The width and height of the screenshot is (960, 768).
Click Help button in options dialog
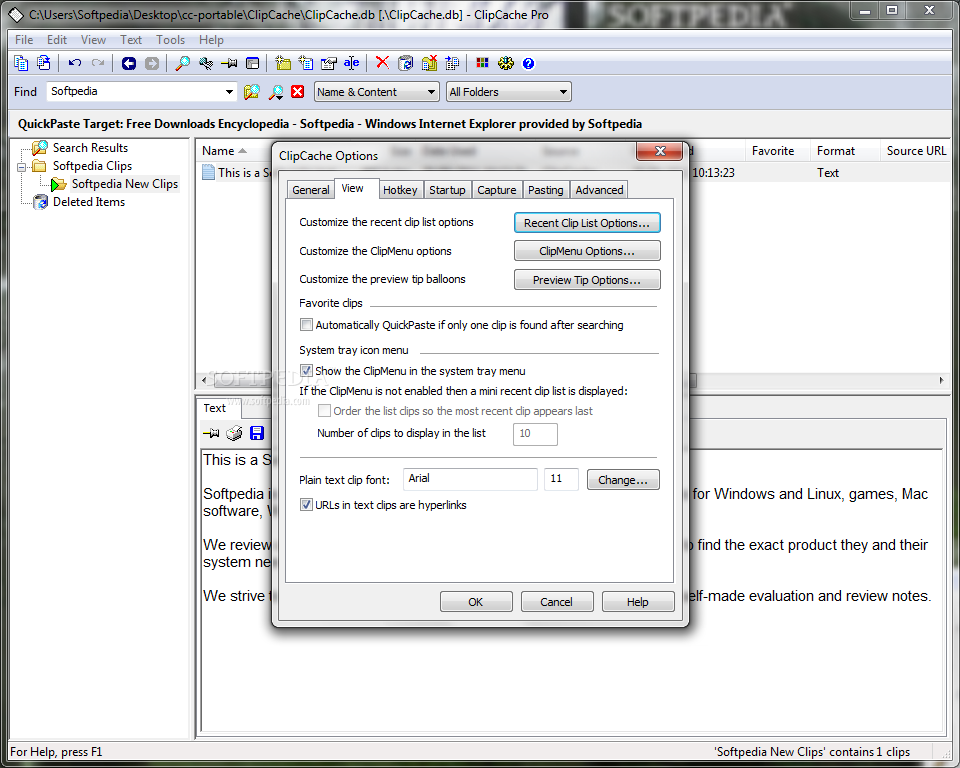pyautogui.click(x=637, y=602)
